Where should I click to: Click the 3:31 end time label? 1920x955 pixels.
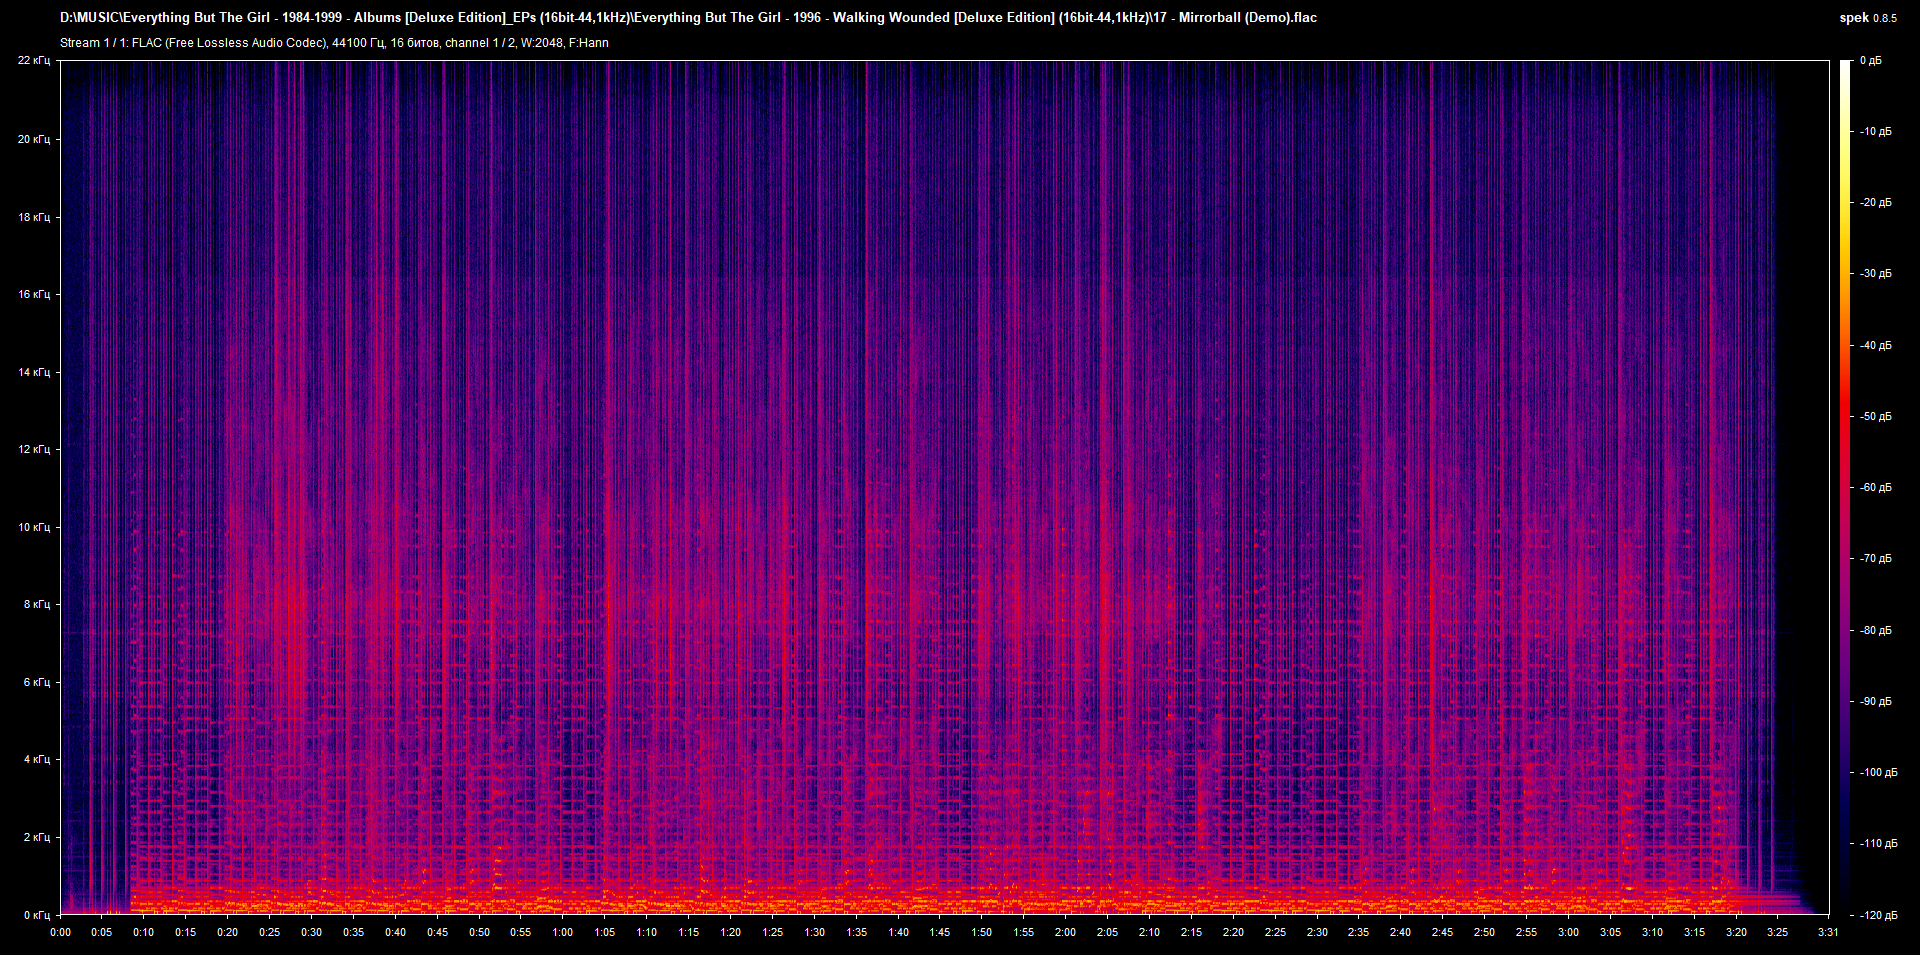click(1828, 933)
